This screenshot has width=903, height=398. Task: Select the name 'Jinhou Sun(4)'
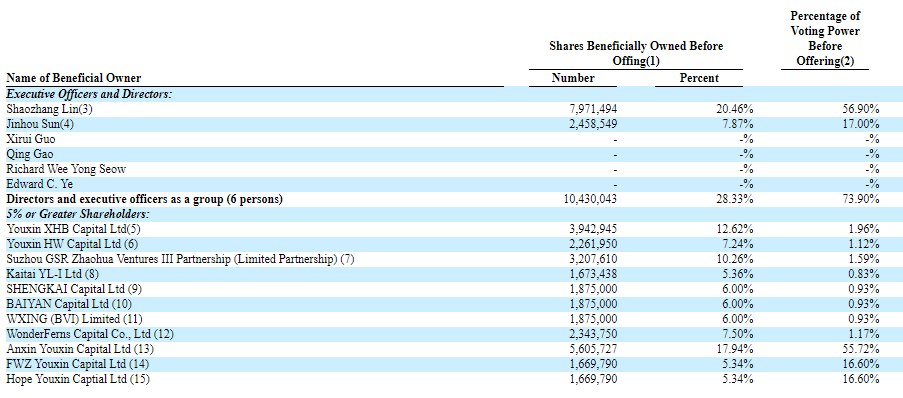pyautogui.click(x=40, y=124)
